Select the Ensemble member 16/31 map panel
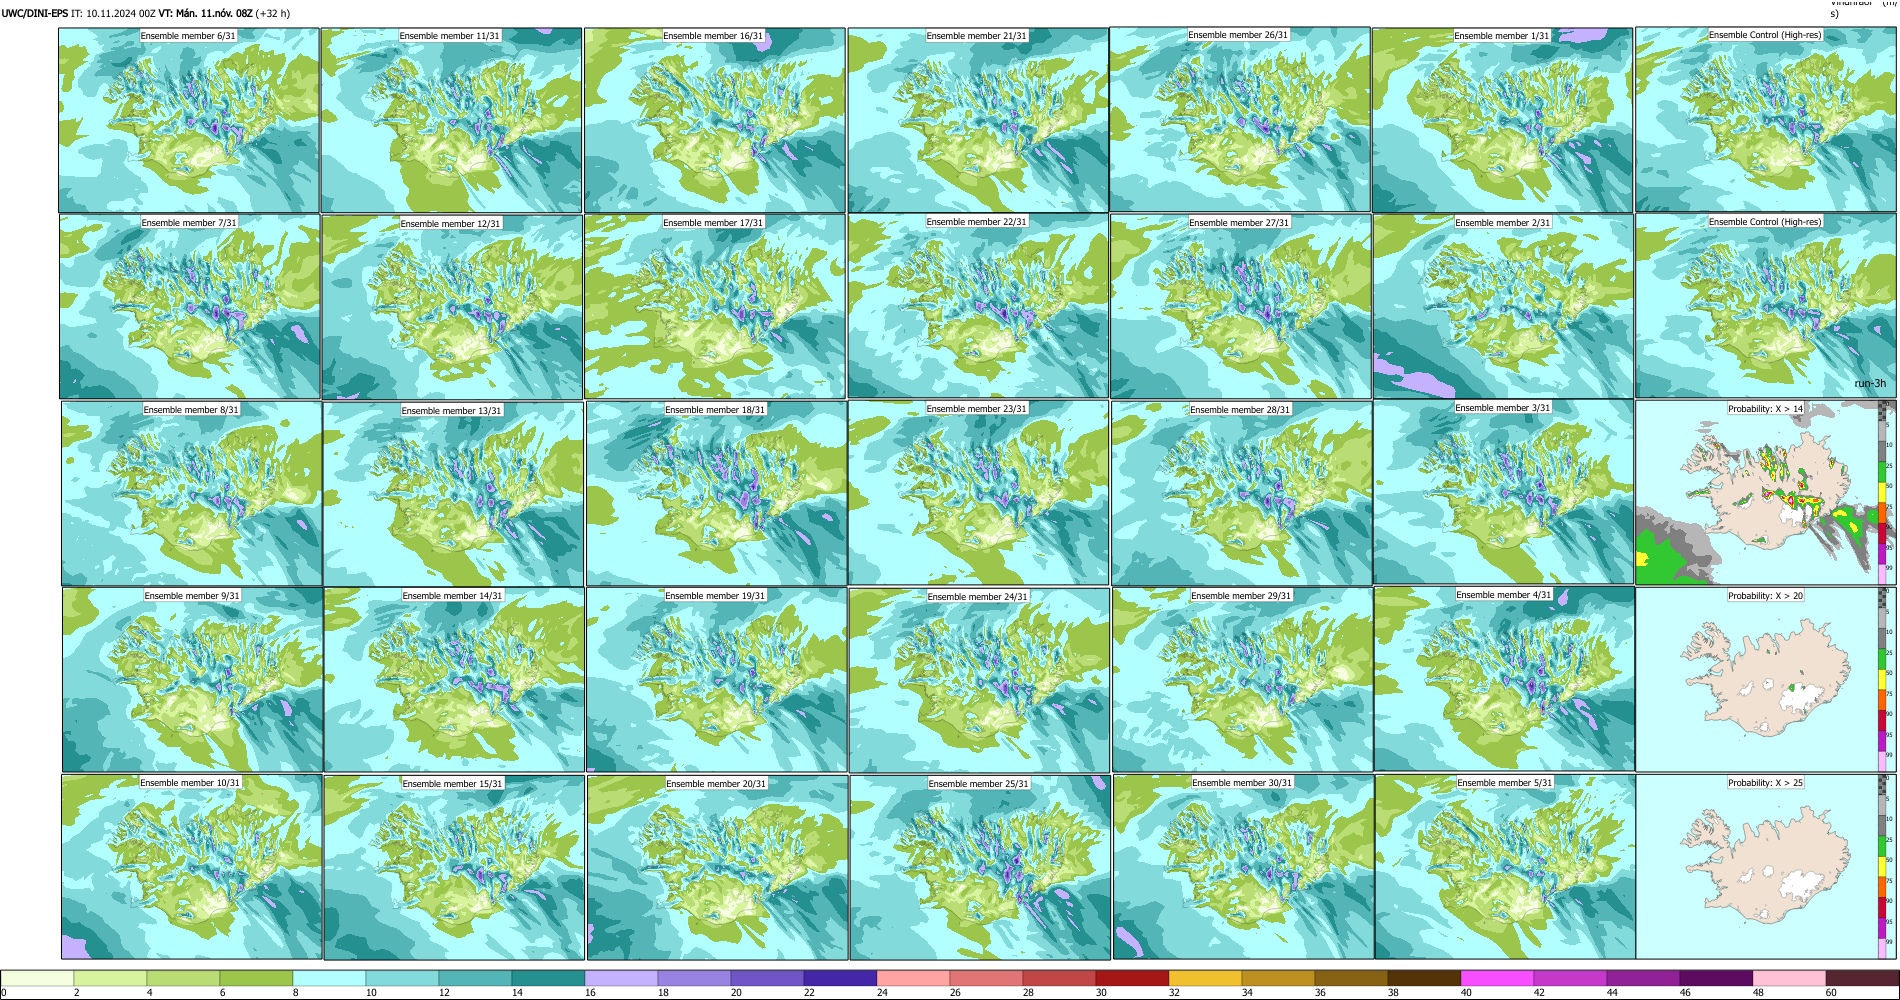Viewport: 1900px width, 1000px height. click(715, 120)
